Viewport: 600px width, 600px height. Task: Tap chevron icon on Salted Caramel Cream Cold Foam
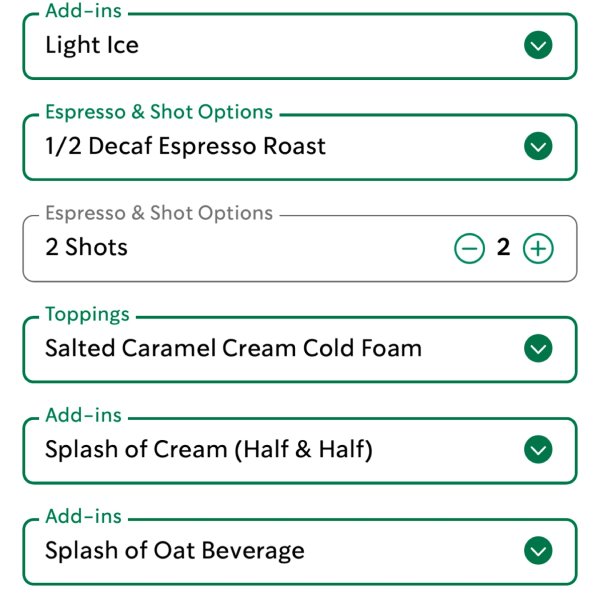(538, 349)
